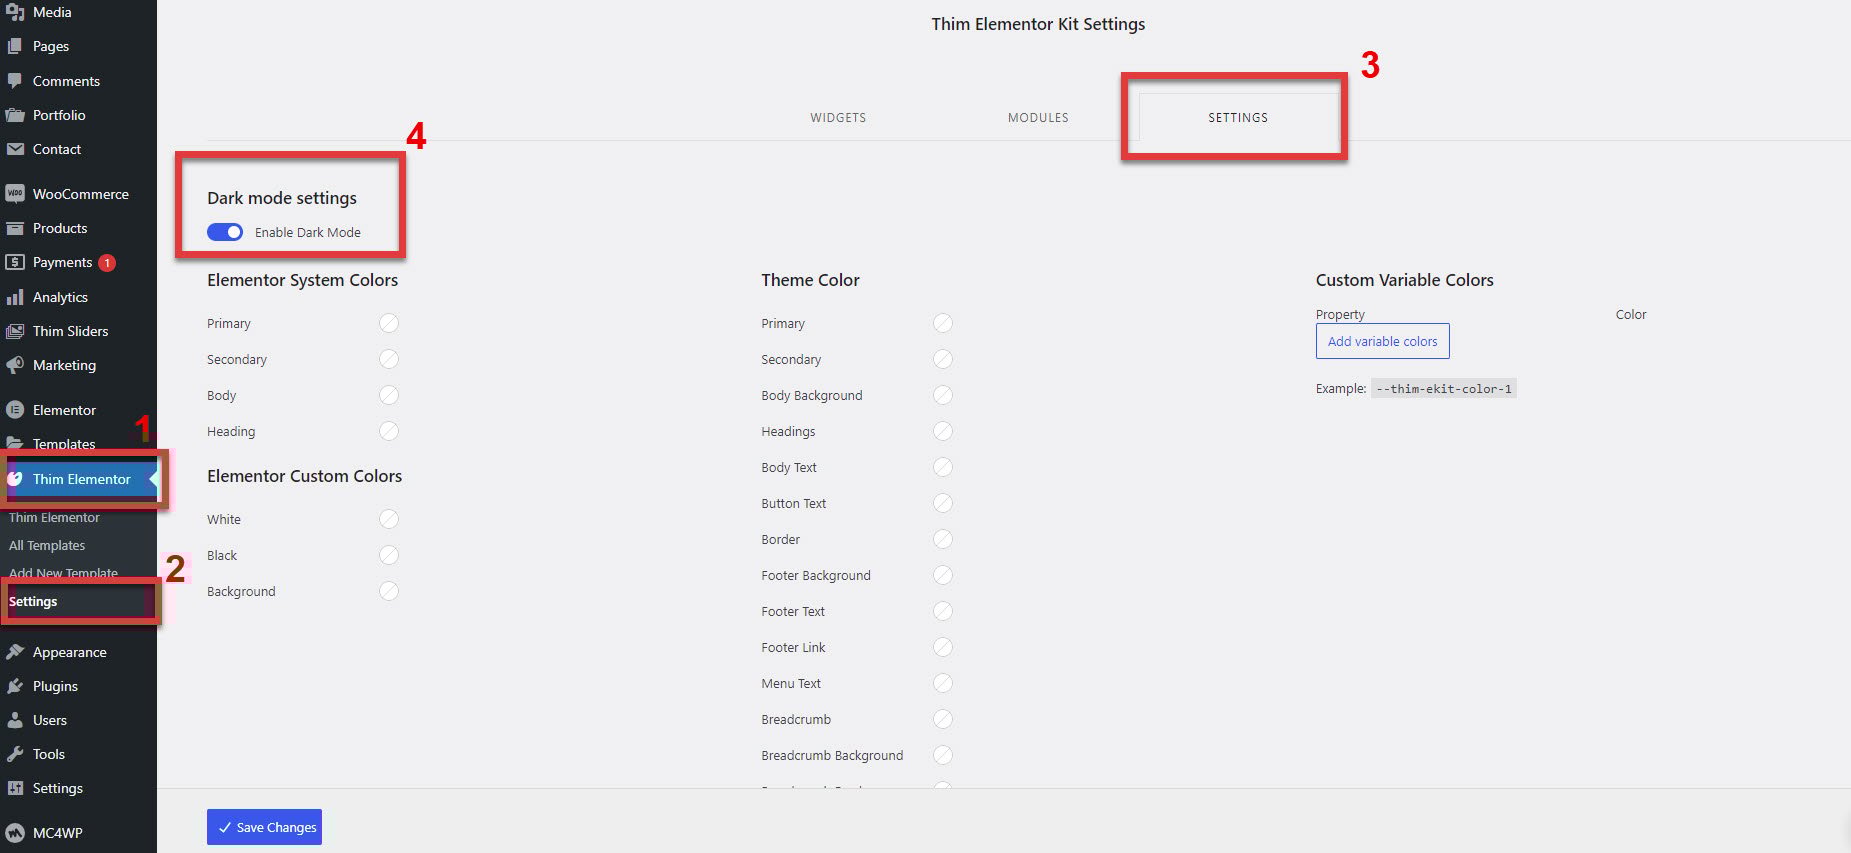
Task: Click the Payments notification badge
Action: (x=107, y=263)
